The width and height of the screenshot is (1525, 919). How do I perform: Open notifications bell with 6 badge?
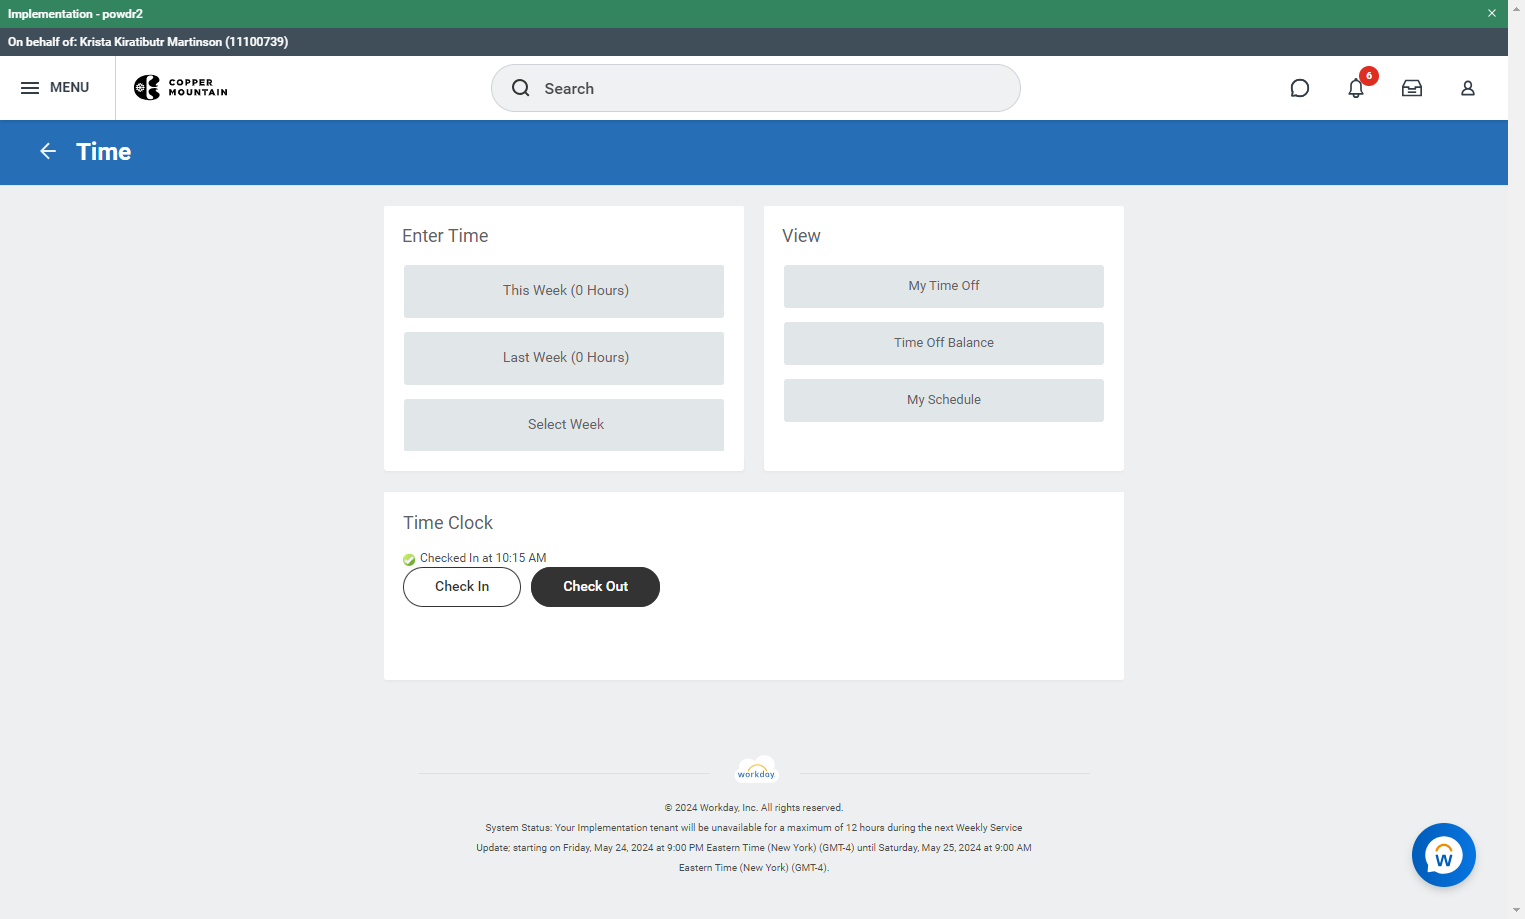(x=1357, y=88)
